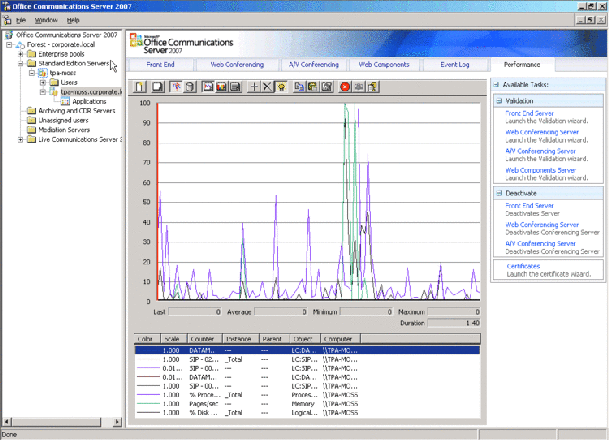Click Front End Server link under Deactivate
Viewport: 609px width, 440px height.
coord(529,205)
